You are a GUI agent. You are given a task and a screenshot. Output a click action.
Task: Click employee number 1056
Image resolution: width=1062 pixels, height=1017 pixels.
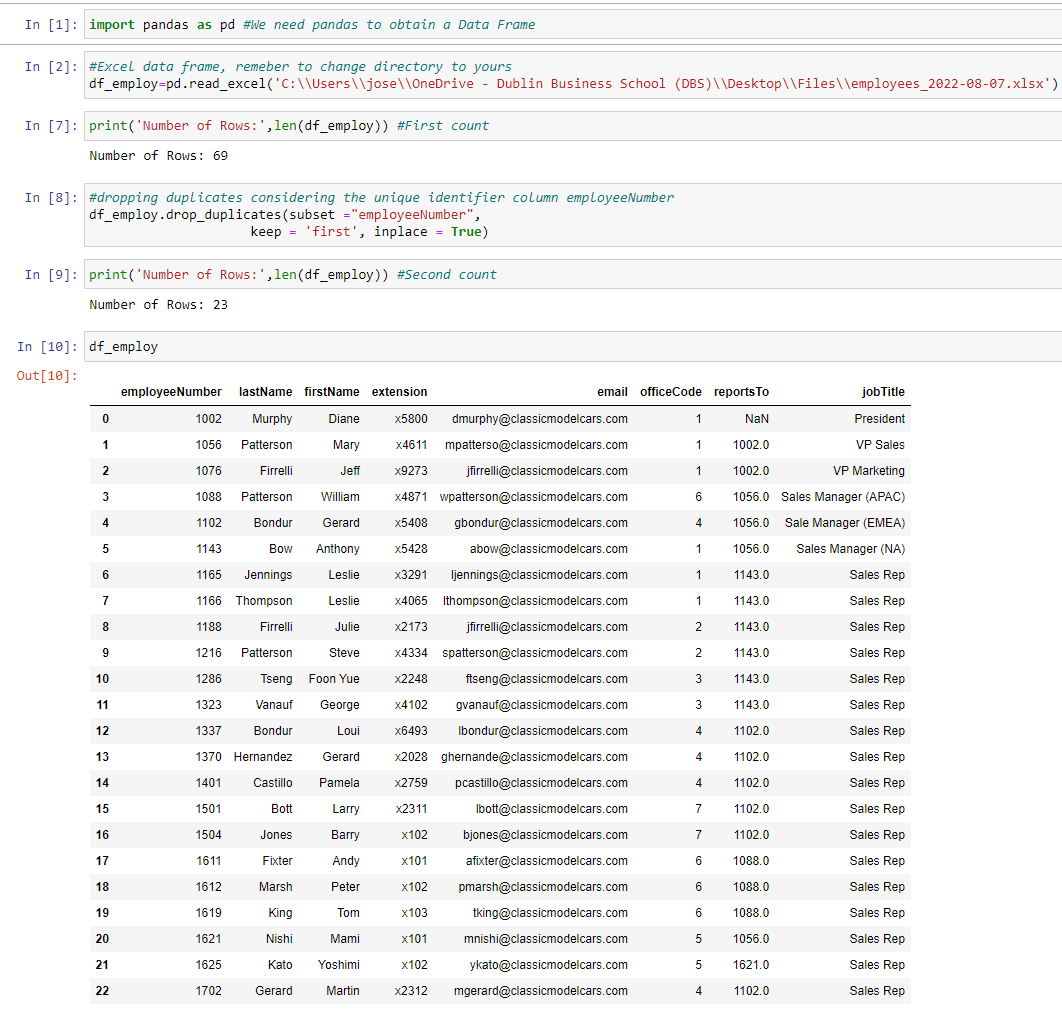(209, 445)
